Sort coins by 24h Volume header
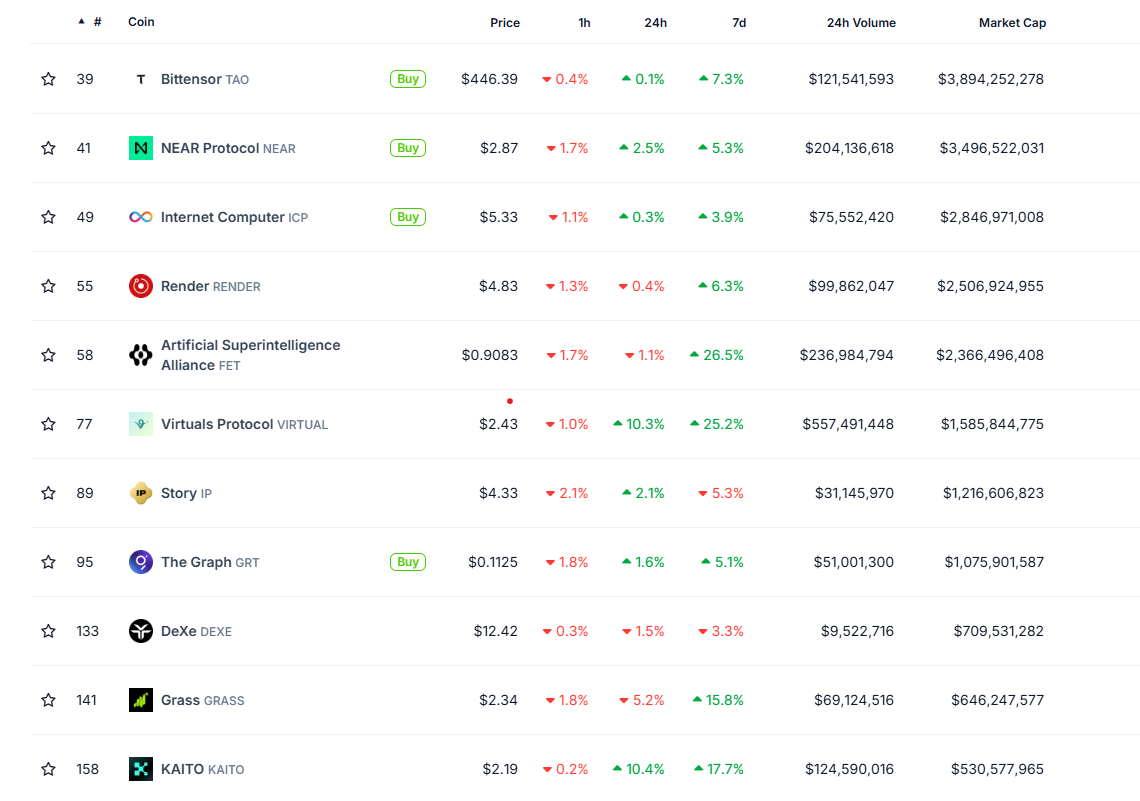 click(x=861, y=23)
